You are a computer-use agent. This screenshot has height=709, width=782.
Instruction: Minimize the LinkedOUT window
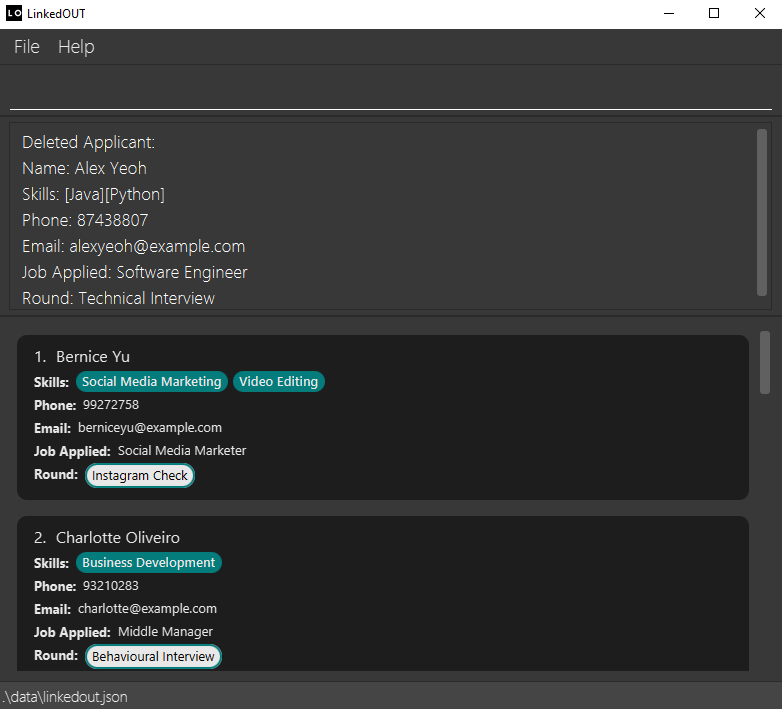coord(667,14)
